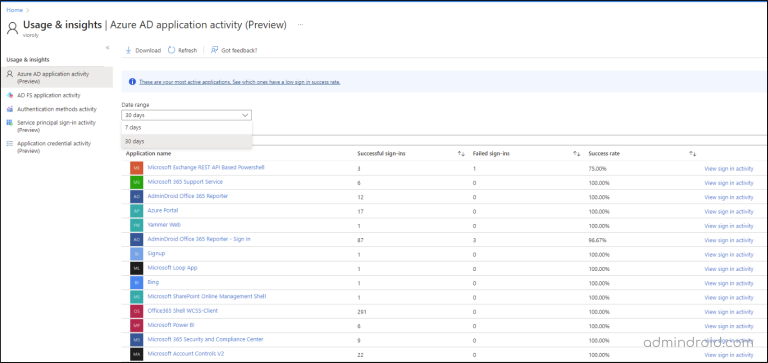
Task: Click the MA icon for Microsoft Account Controls V2
Action: tap(137, 354)
